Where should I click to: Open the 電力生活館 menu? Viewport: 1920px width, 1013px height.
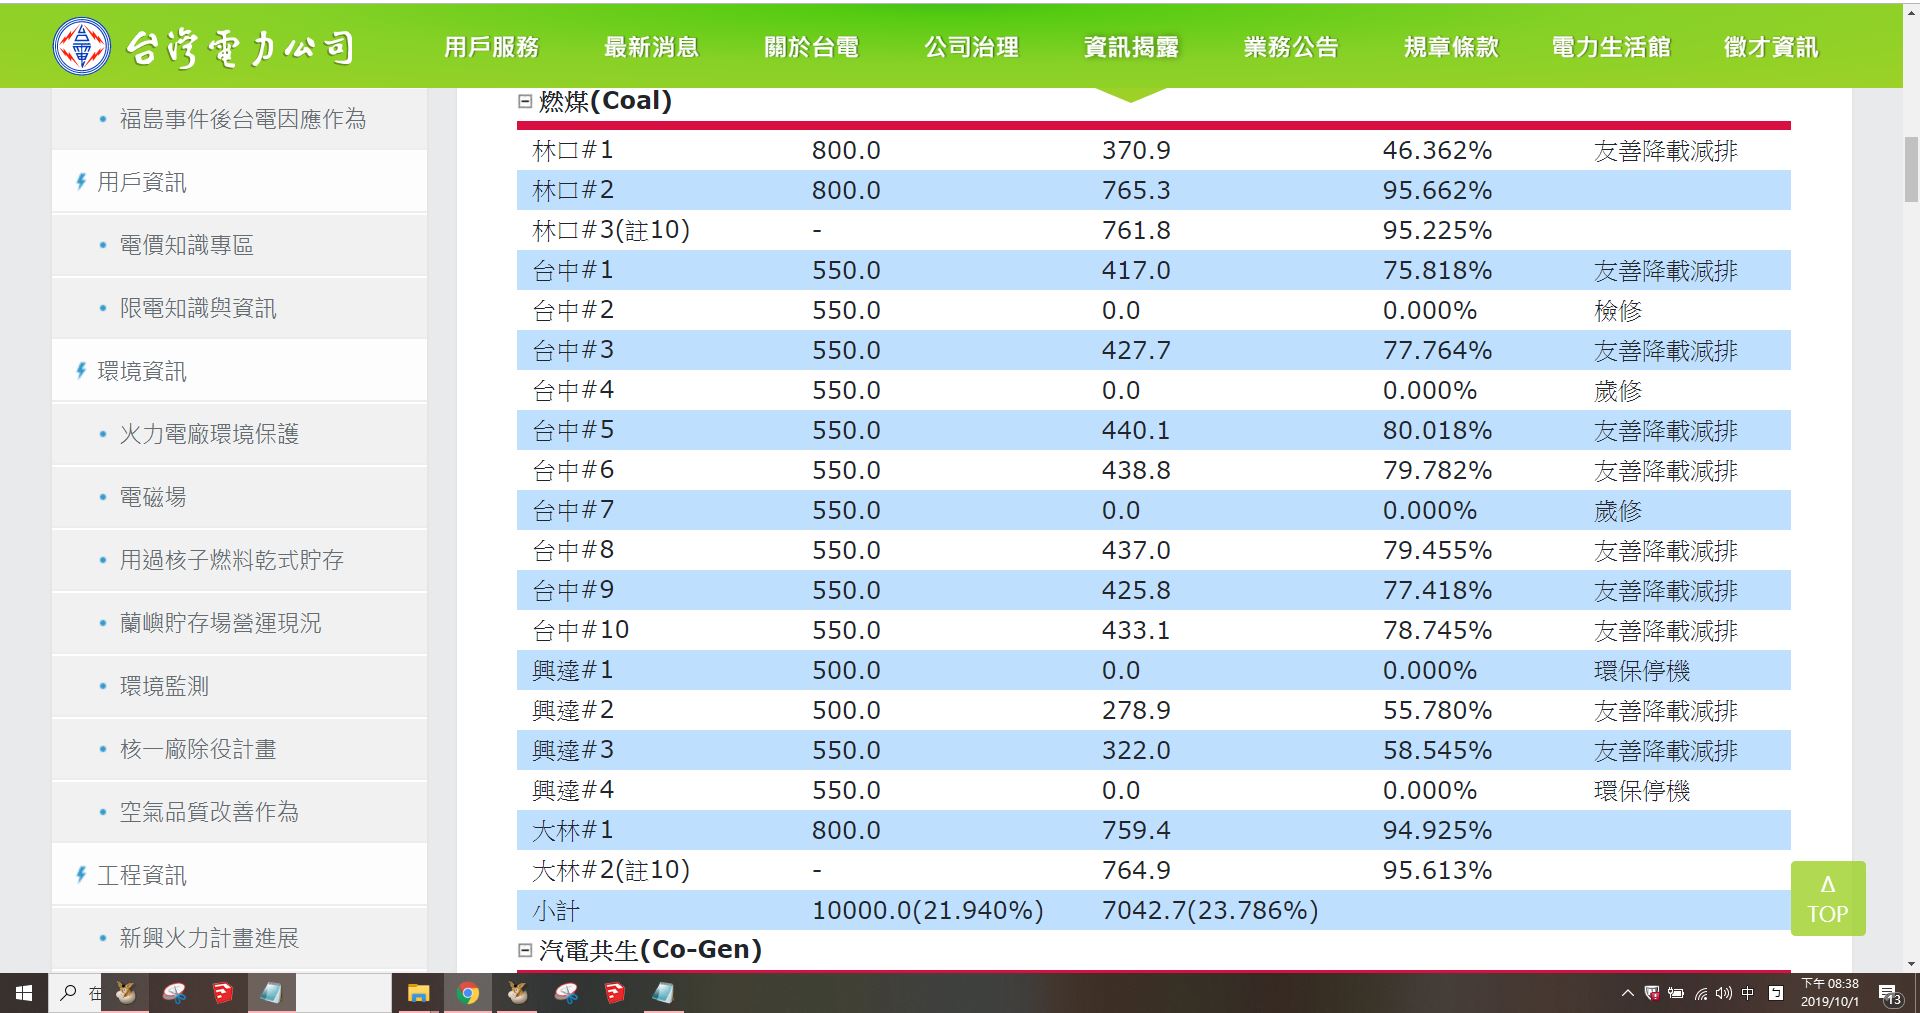coord(1611,47)
